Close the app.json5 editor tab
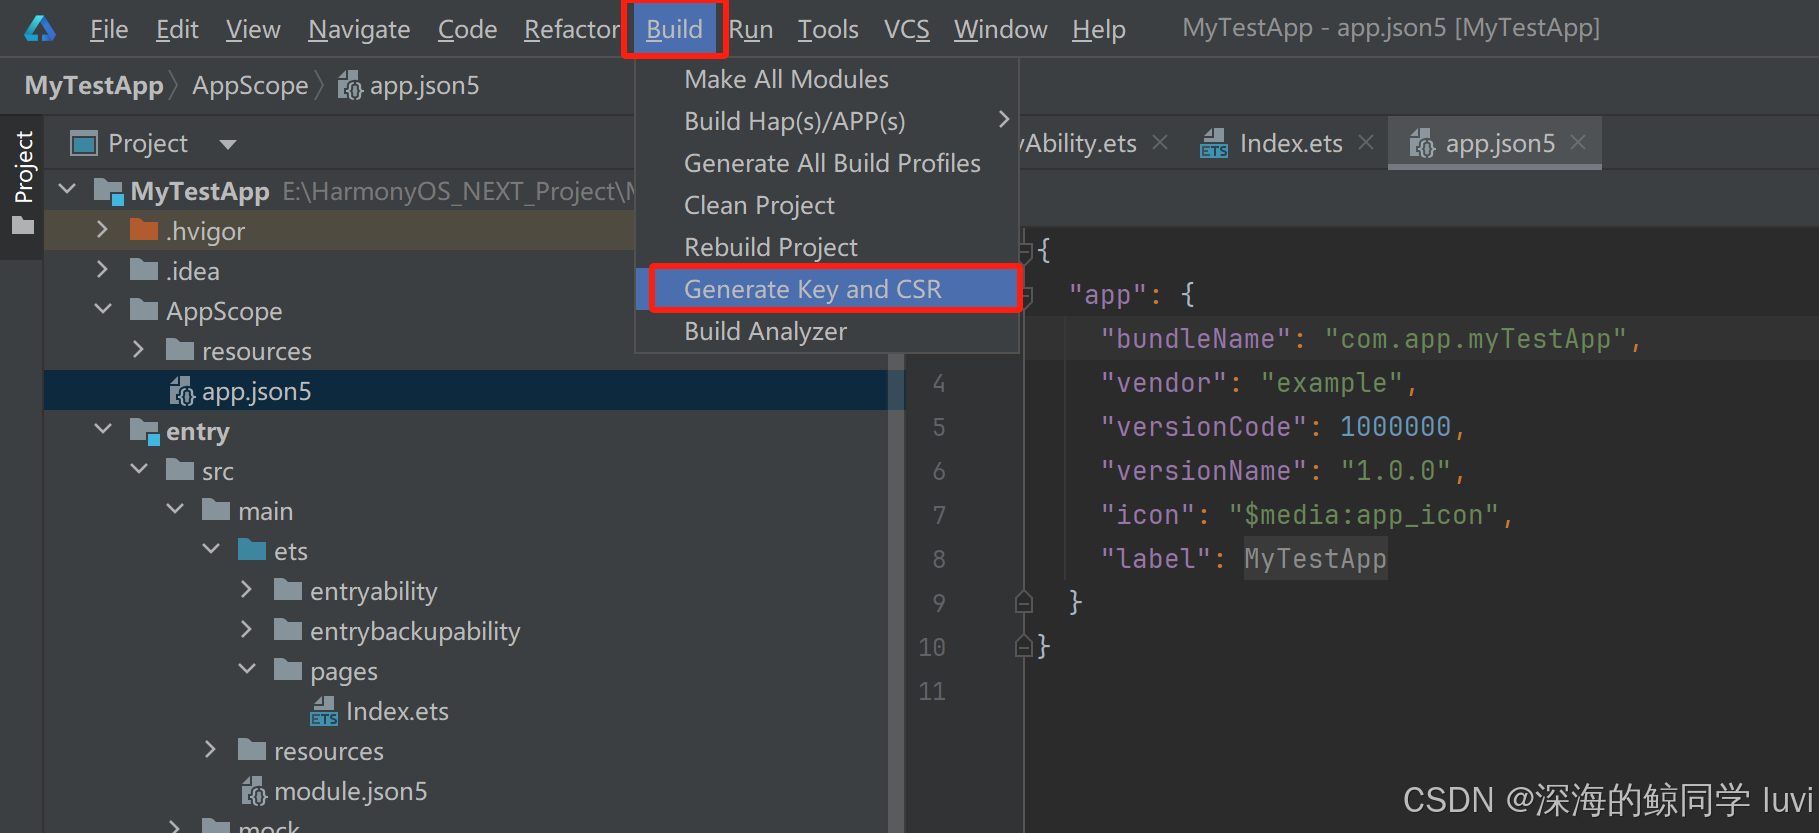 pos(1578,143)
